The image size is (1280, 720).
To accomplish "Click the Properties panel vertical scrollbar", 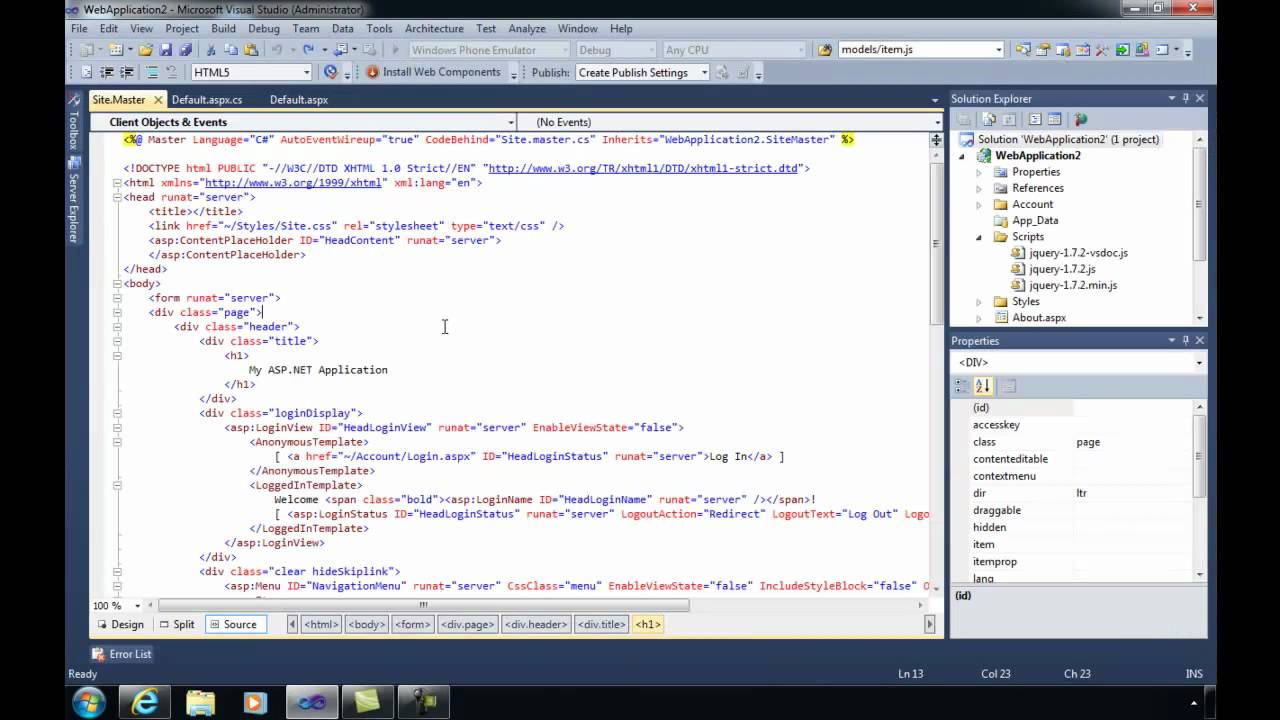I will pyautogui.click(x=1199, y=455).
